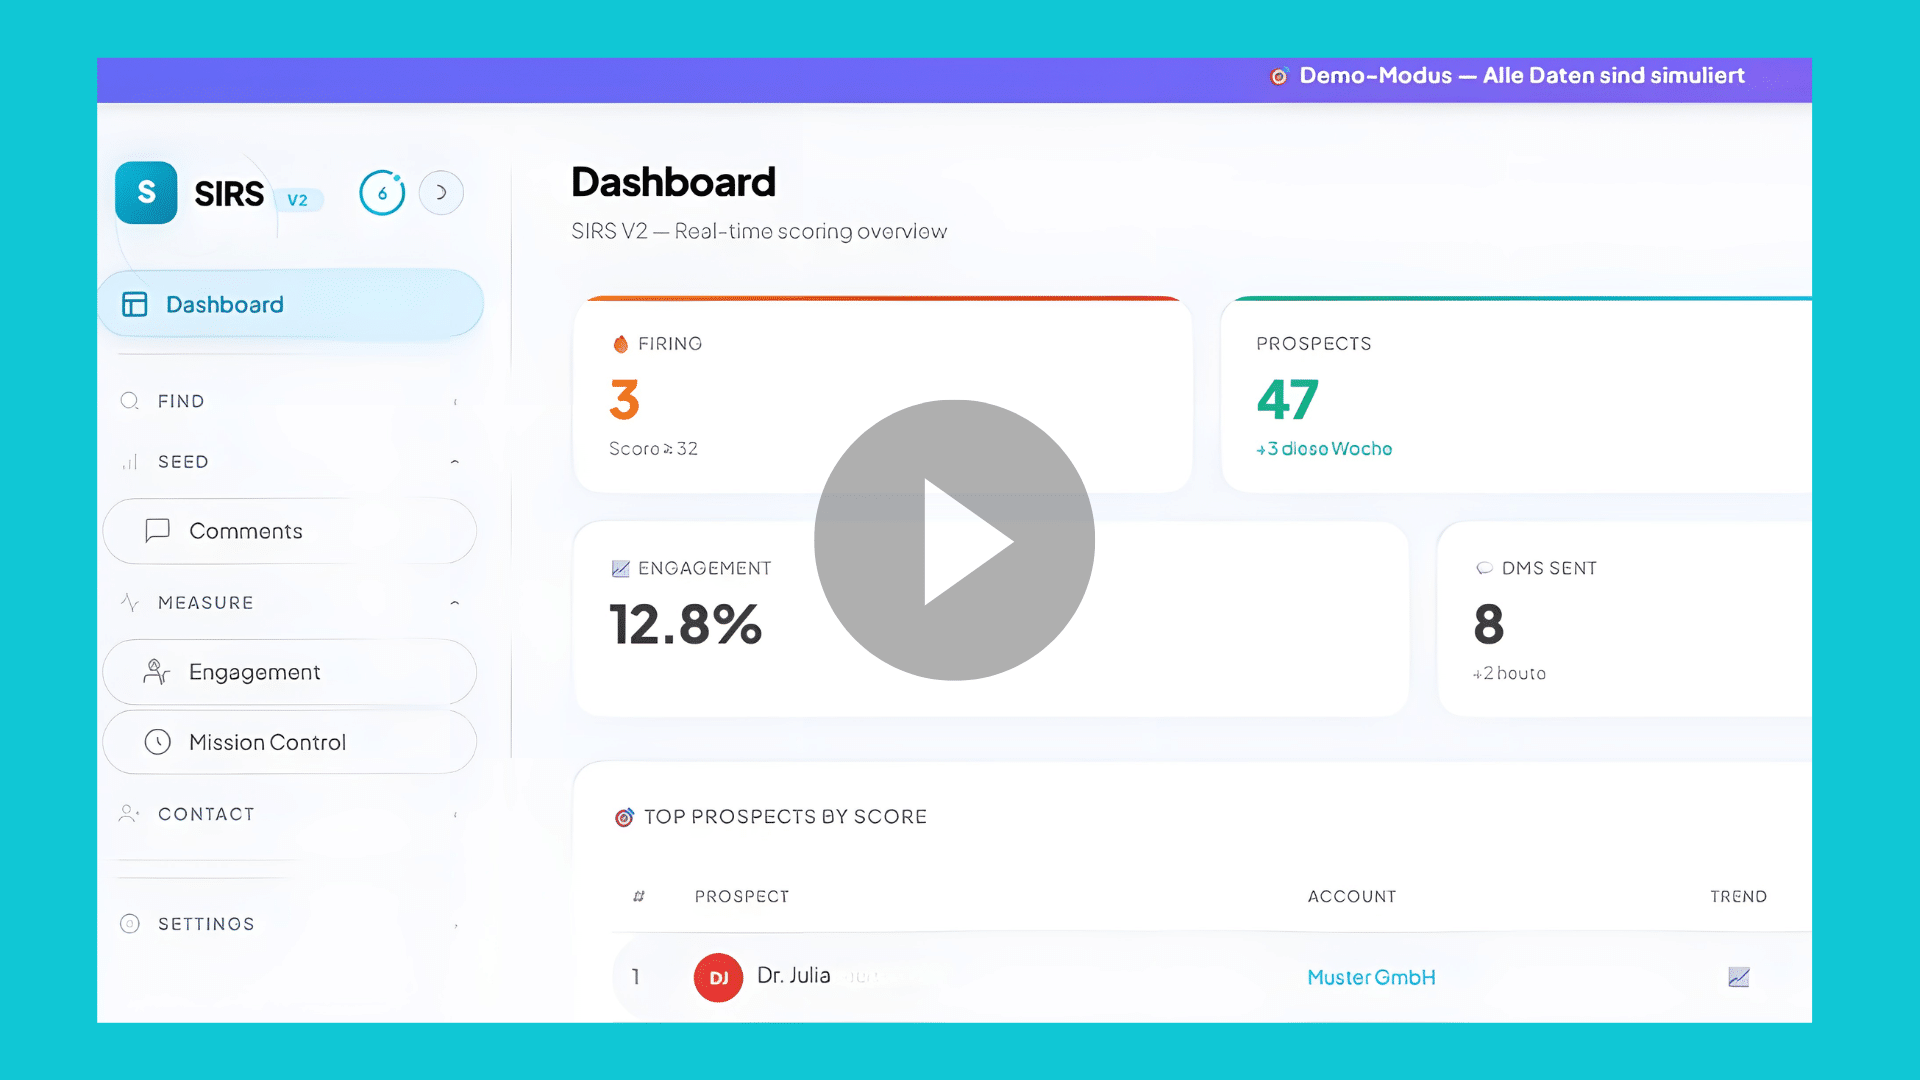Click the Mission Control clock icon
This screenshot has height=1080, width=1920.
158,742
